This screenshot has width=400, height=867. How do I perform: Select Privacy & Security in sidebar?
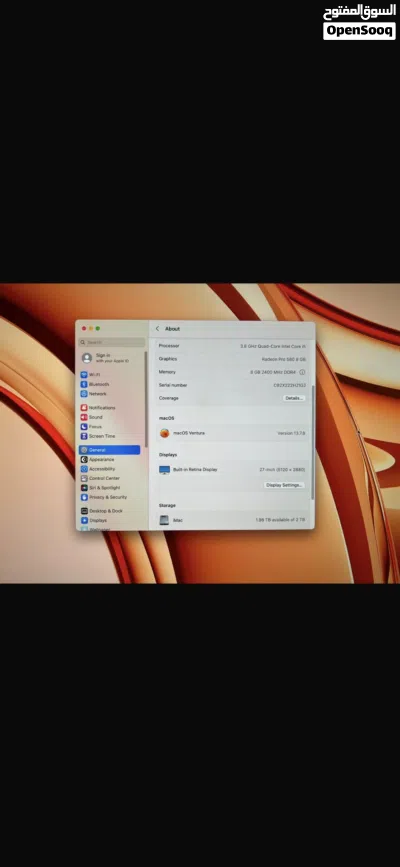110,497
